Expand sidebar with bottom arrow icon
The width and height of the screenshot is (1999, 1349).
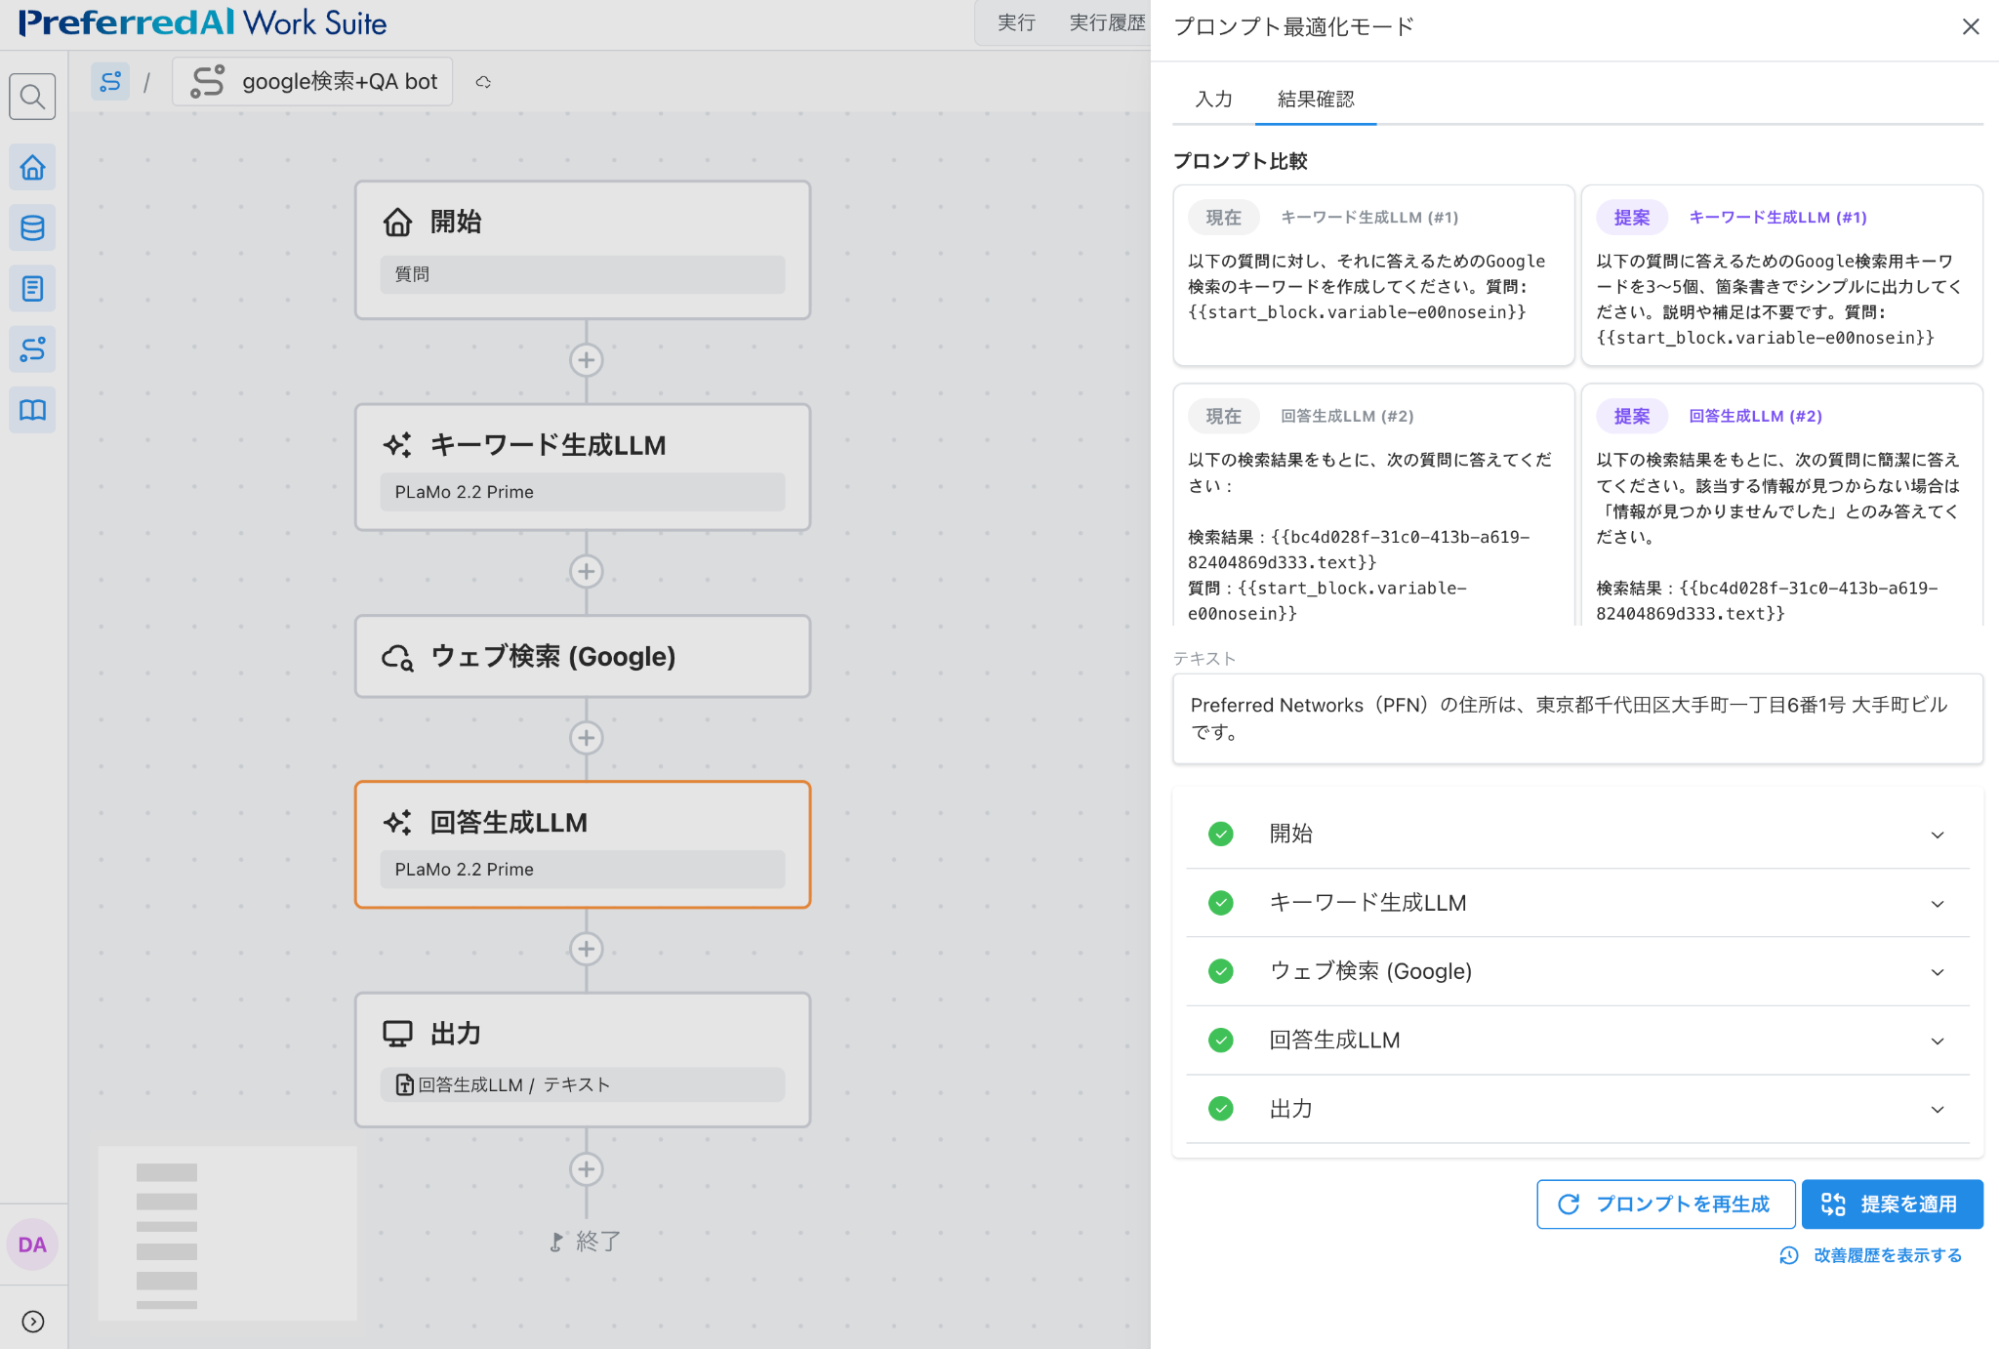click(x=32, y=1321)
